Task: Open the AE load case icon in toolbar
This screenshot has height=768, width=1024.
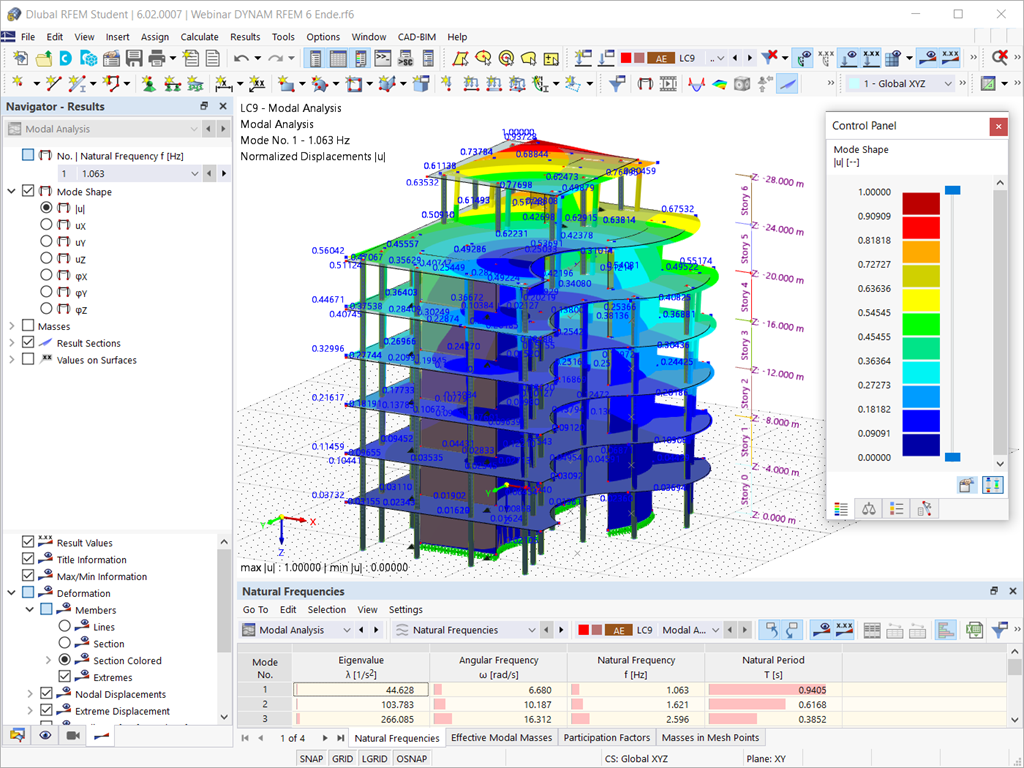Action: pos(661,57)
